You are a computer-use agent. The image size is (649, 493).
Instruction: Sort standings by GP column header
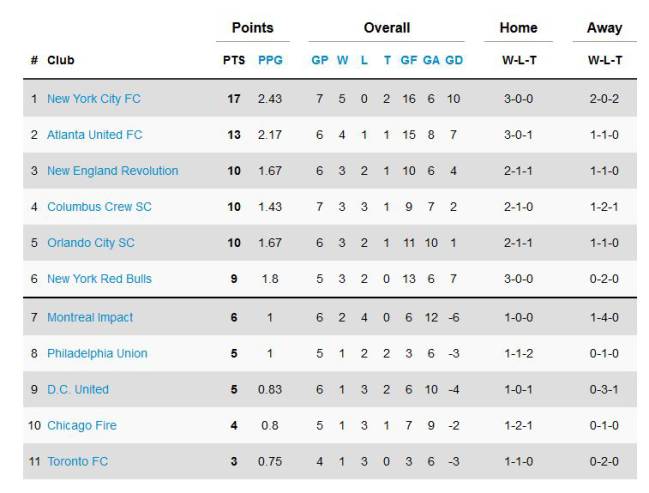(x=320, y=60)
